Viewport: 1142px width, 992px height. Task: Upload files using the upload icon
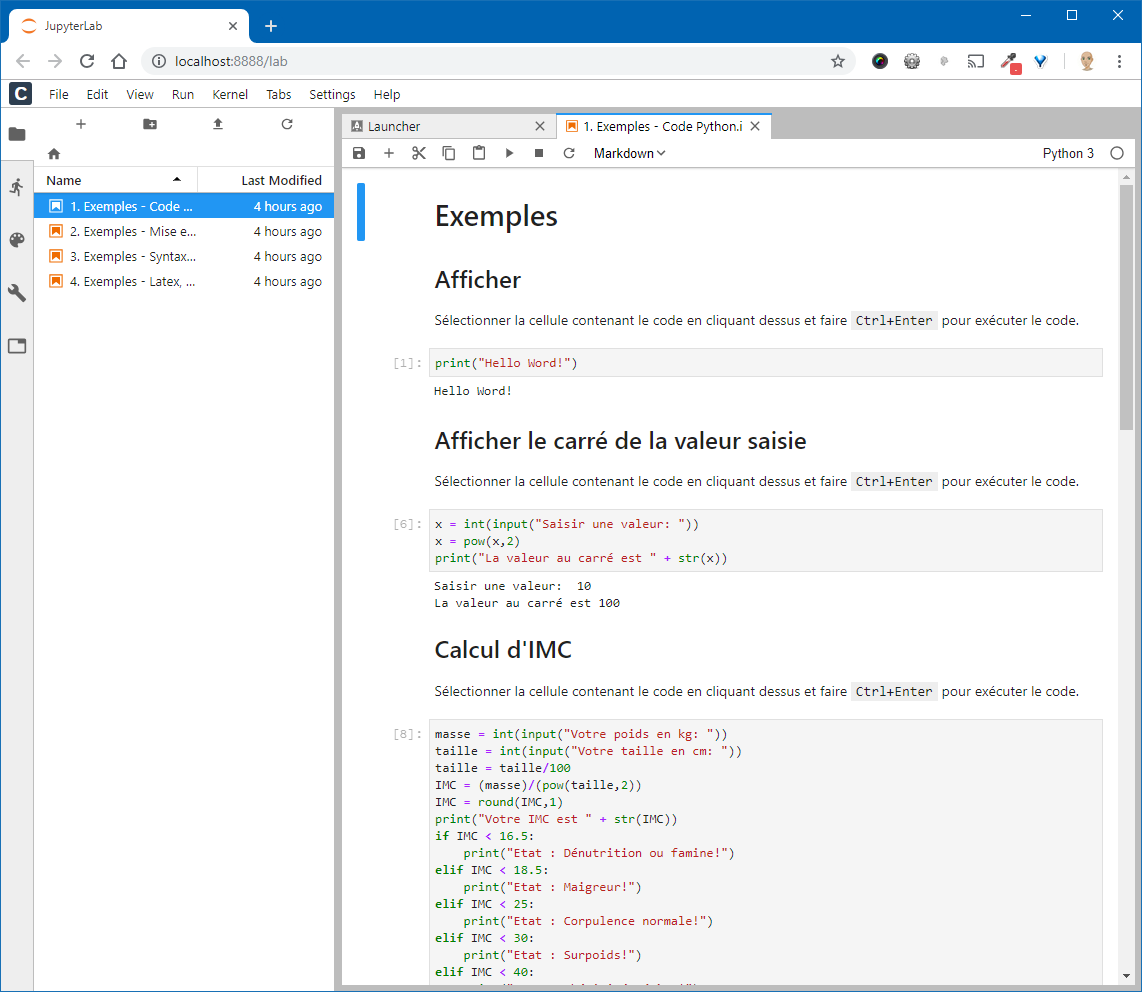tap(218, 124)
